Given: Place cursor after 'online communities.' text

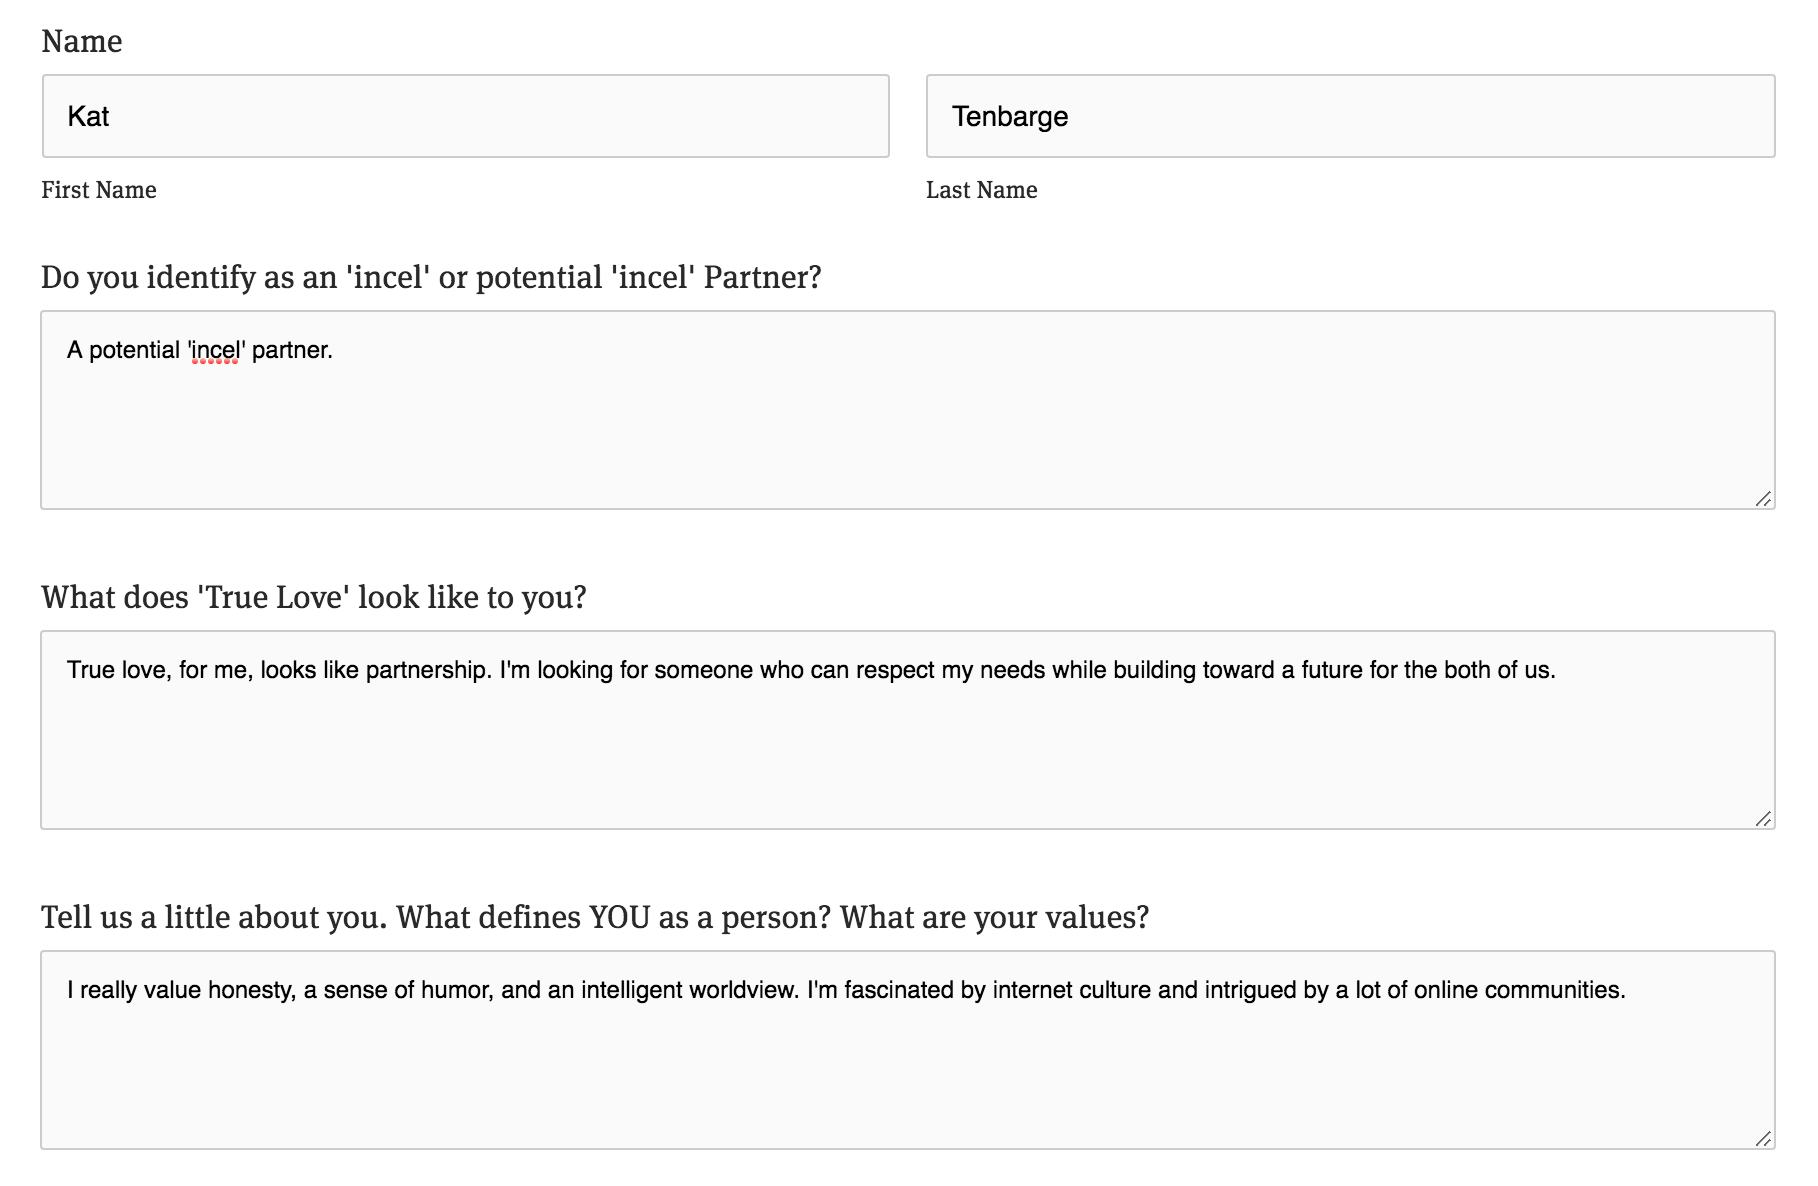Looking at the screenshot, I should click(1628, 990).
